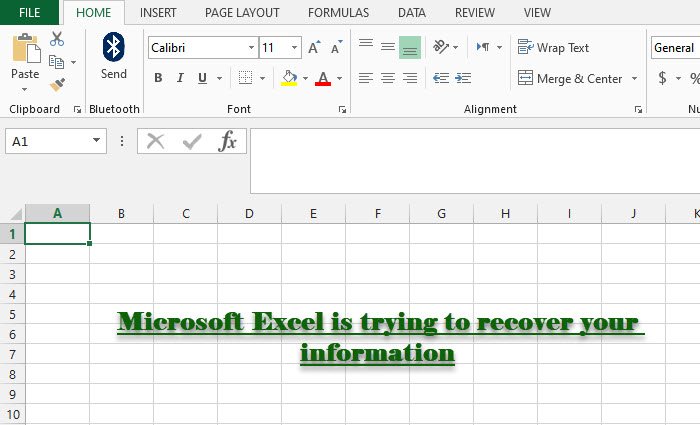Open borders dropdown arrow

coord(262,78)
